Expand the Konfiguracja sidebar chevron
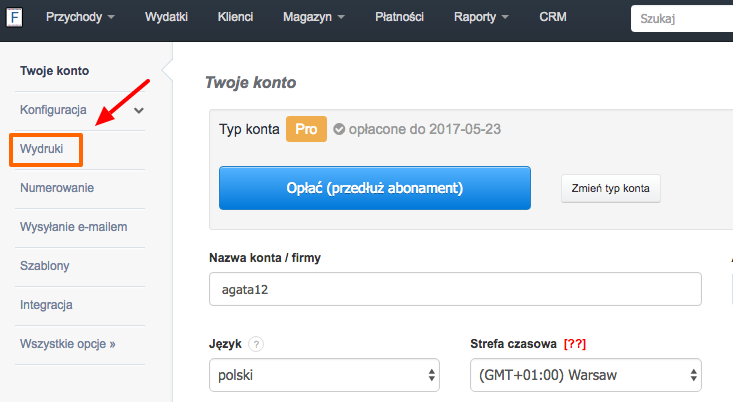This screenshot has width=733, height=402. 139,110
